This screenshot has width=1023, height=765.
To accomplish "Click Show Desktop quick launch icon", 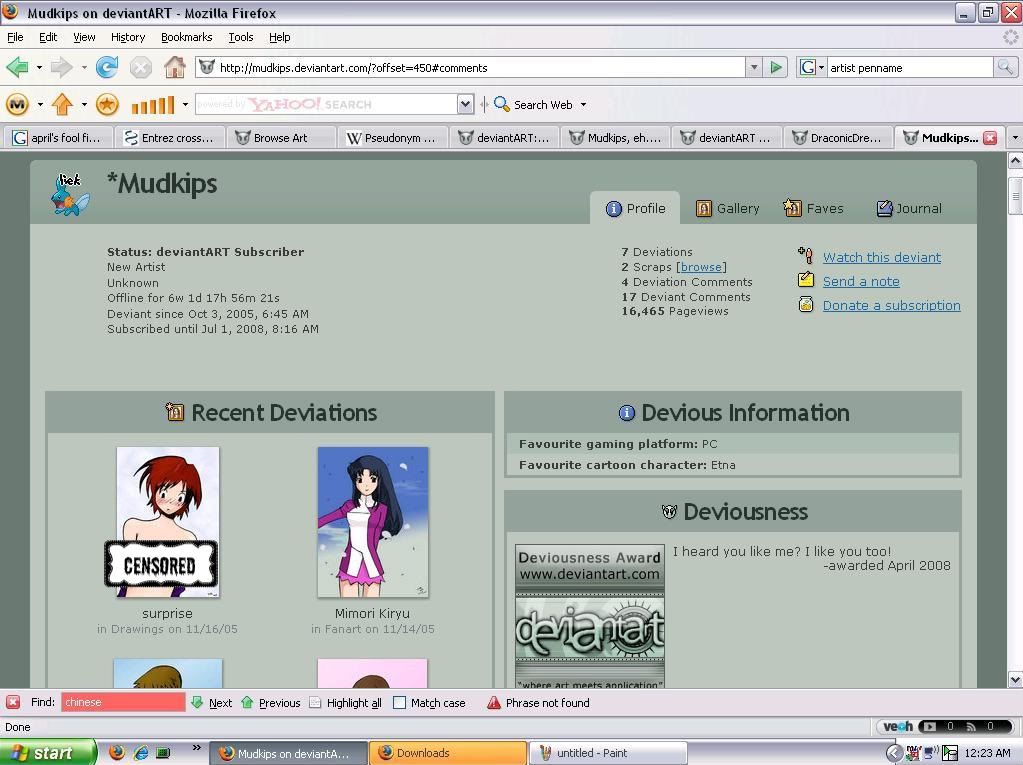I will [163, 753].
